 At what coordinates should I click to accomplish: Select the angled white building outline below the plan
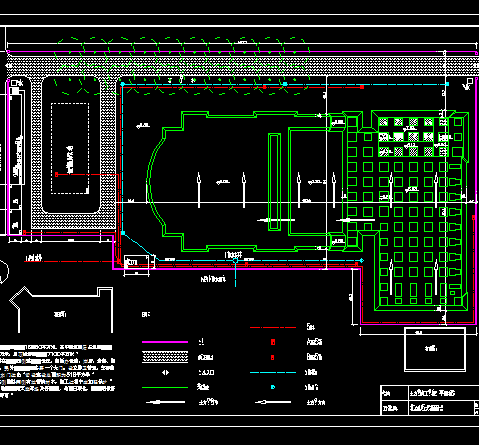click(x=62, y=310)
